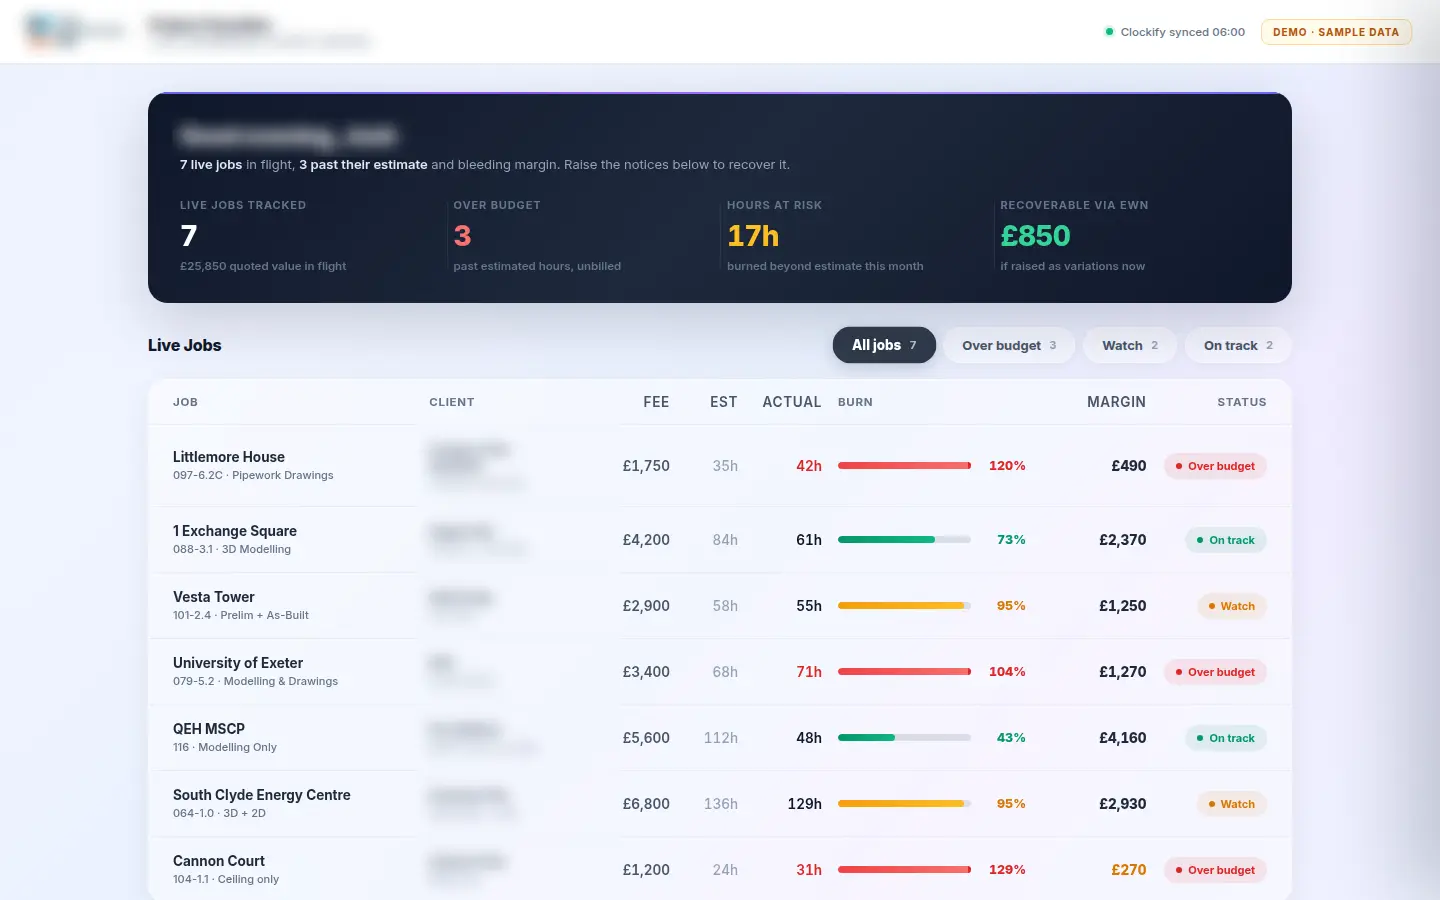Image resolution: width=1440 pixels, height=900 pixels.
Task: Click University of Exeter's burn progress bar
Action: (x=904, y=672)
